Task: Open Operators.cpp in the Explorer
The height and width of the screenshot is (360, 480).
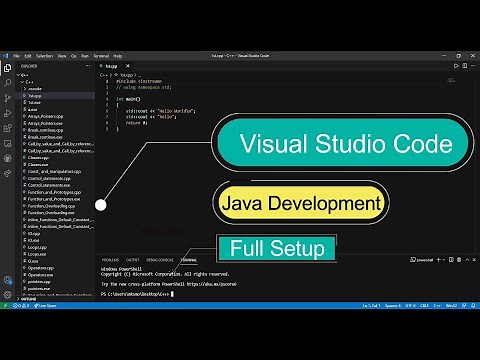Action: (x=41, y=268)
